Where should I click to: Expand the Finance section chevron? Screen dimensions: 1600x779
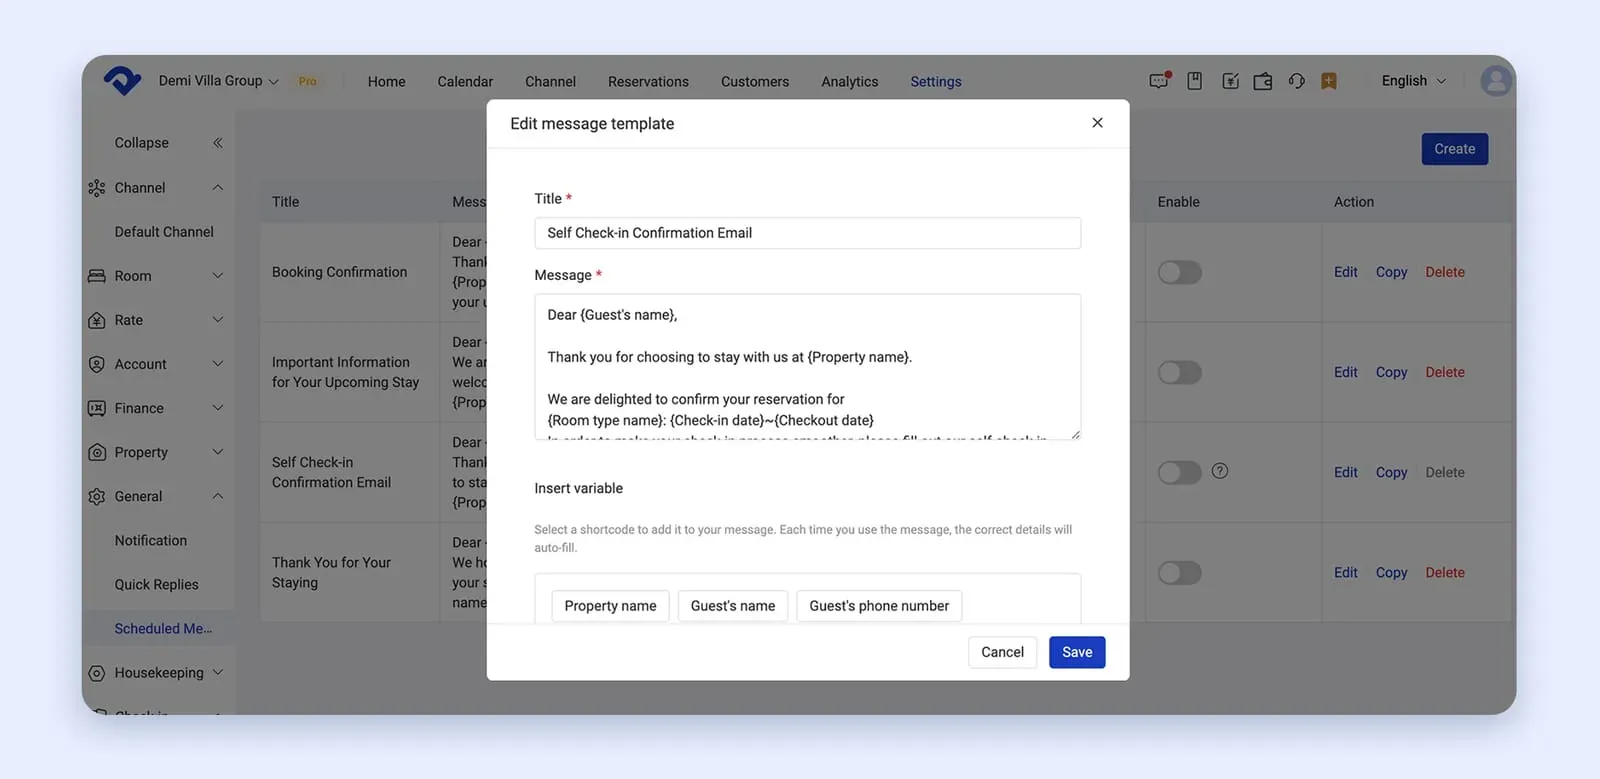(218, 408)
